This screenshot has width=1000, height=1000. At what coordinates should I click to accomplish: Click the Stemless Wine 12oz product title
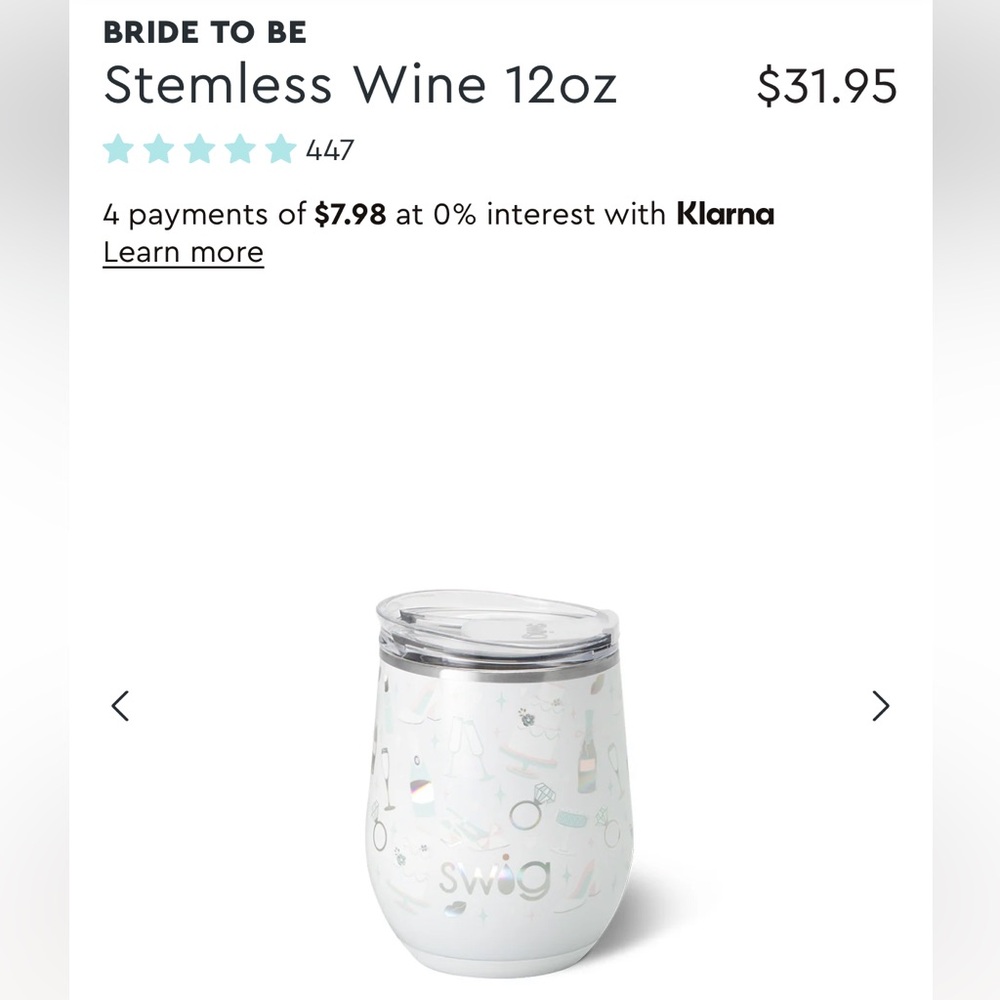(x=361, y=85)
